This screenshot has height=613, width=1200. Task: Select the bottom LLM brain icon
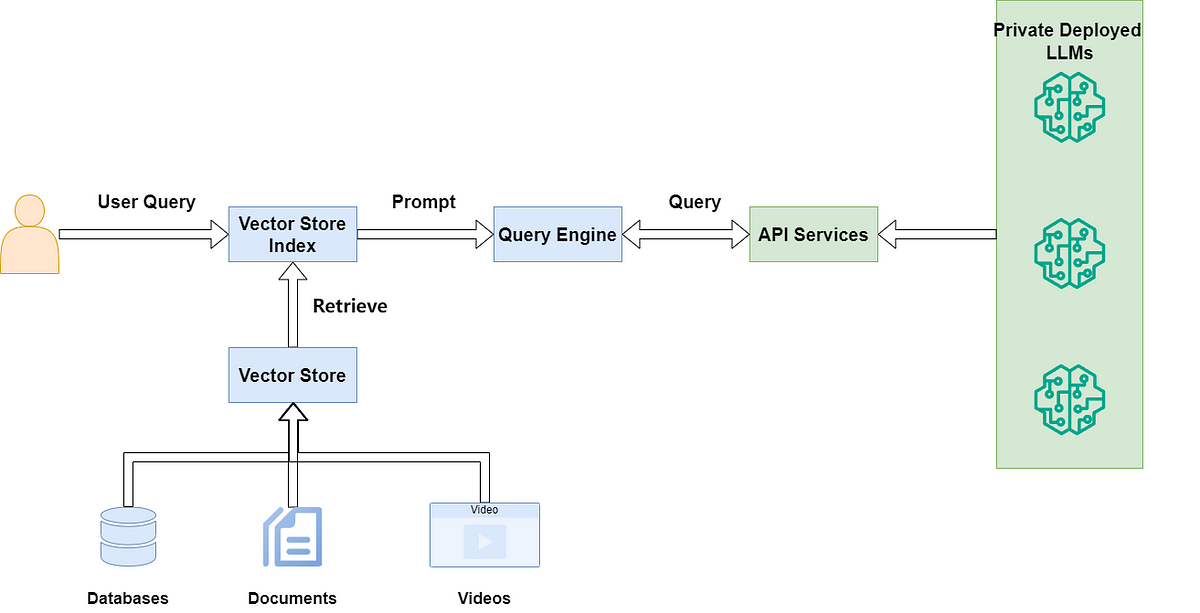1068,398
